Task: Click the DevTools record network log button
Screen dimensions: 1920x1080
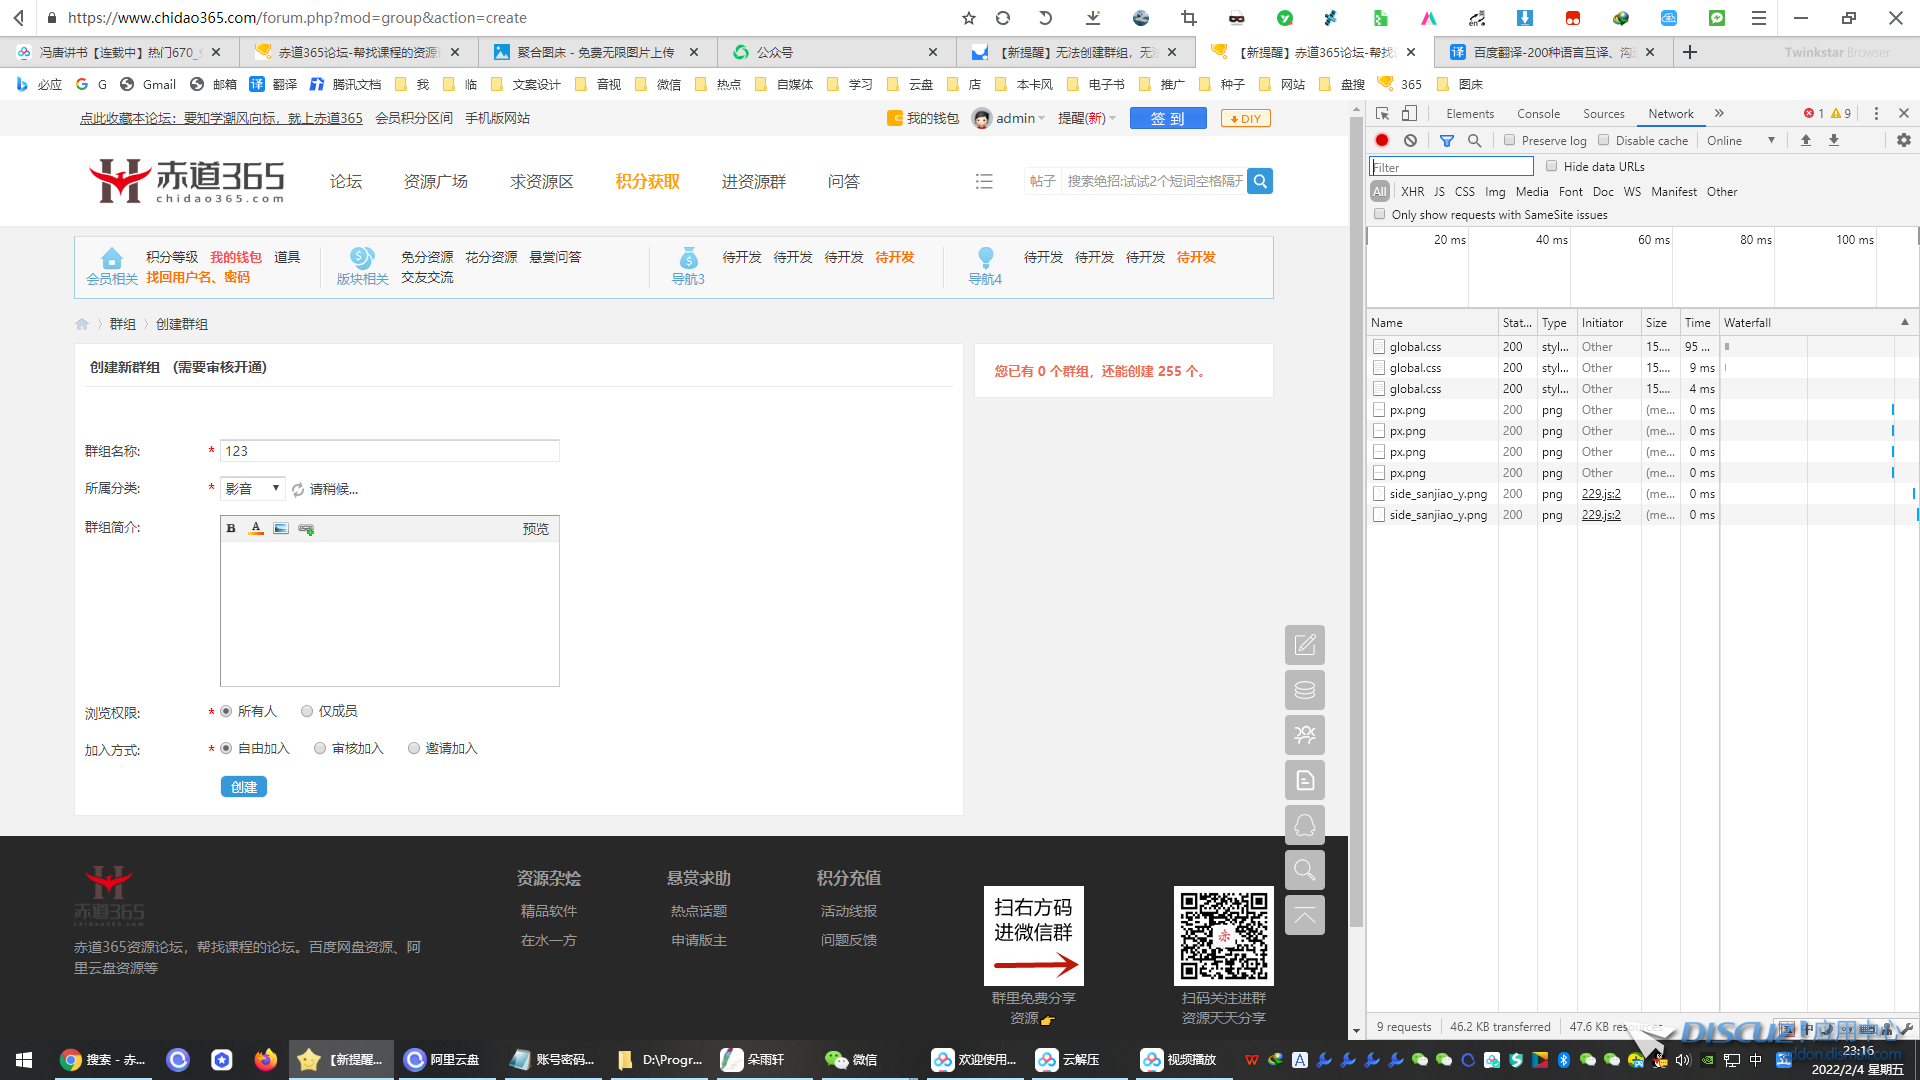Action: click(x=1382, y=141)
